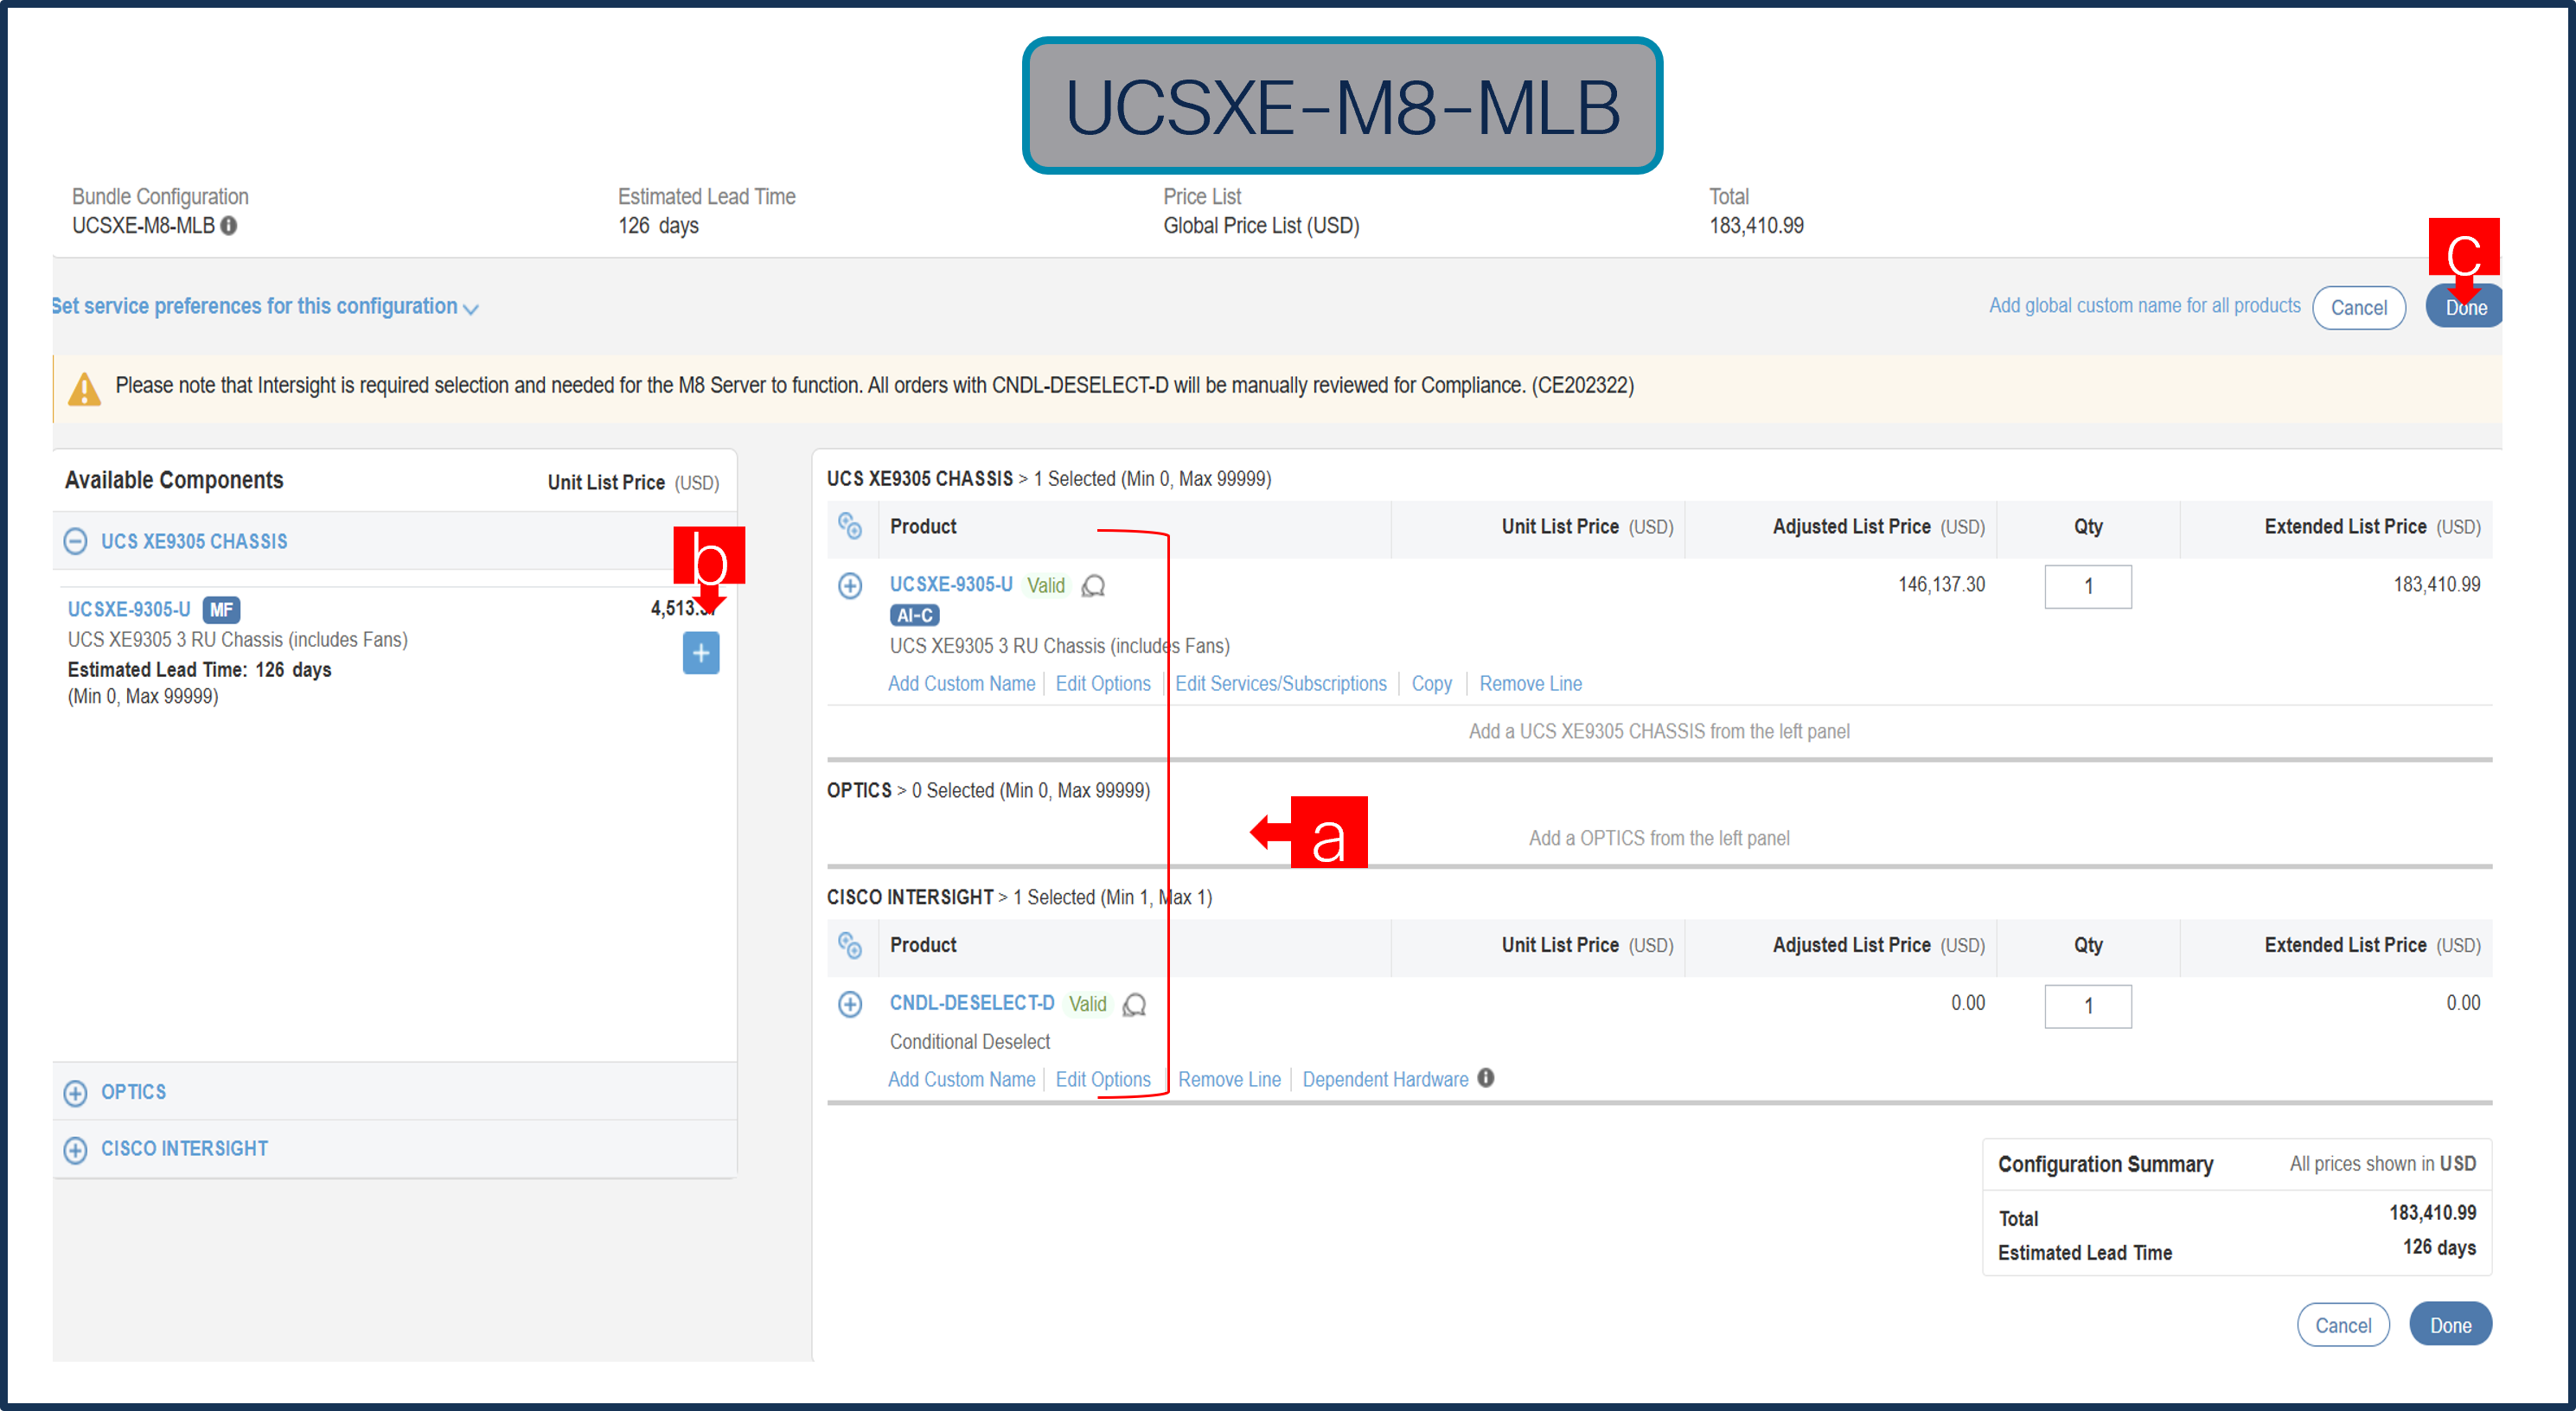The image size is (2576, 1411).
Task: Click the expand-all icon in the Intersight table header
Action: [850, 945]
